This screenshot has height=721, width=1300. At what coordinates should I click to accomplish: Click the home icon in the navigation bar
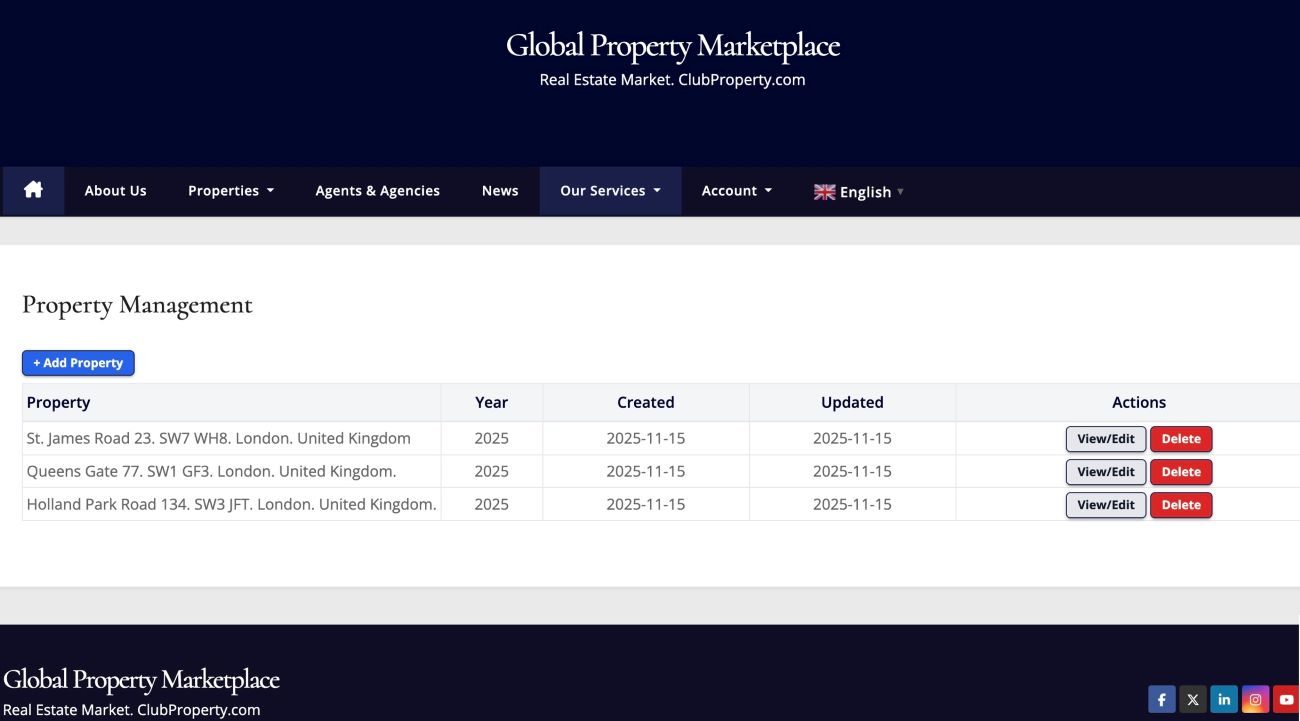(33, 190)
